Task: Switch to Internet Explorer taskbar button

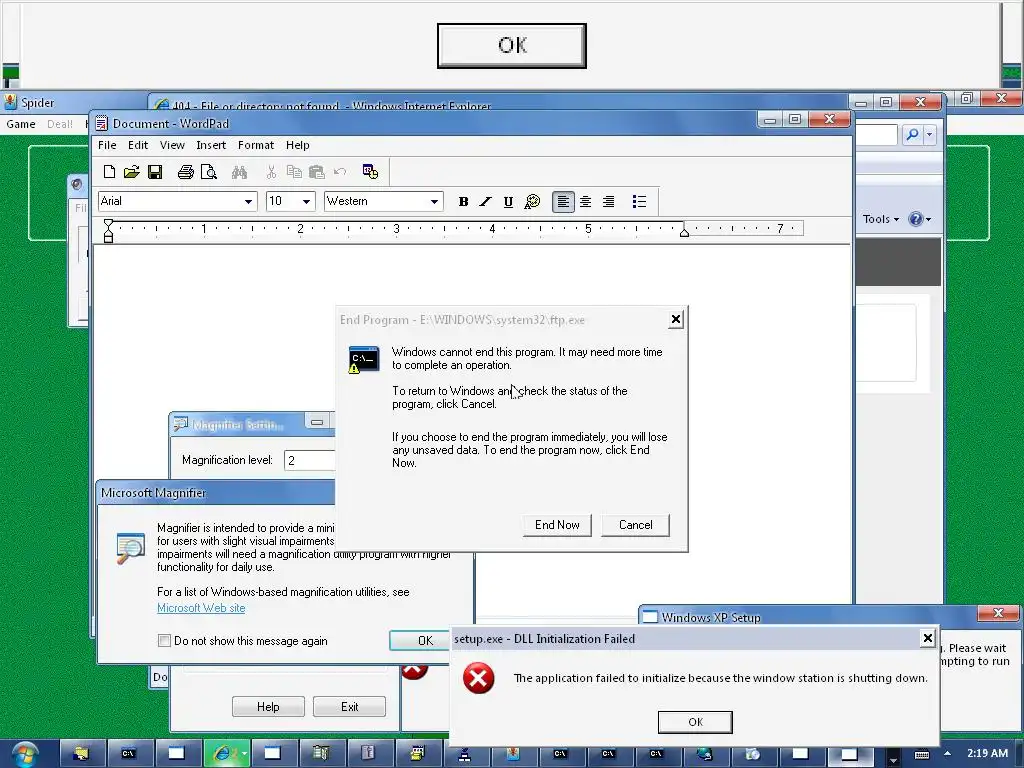Action: click(x=227, y=754)
